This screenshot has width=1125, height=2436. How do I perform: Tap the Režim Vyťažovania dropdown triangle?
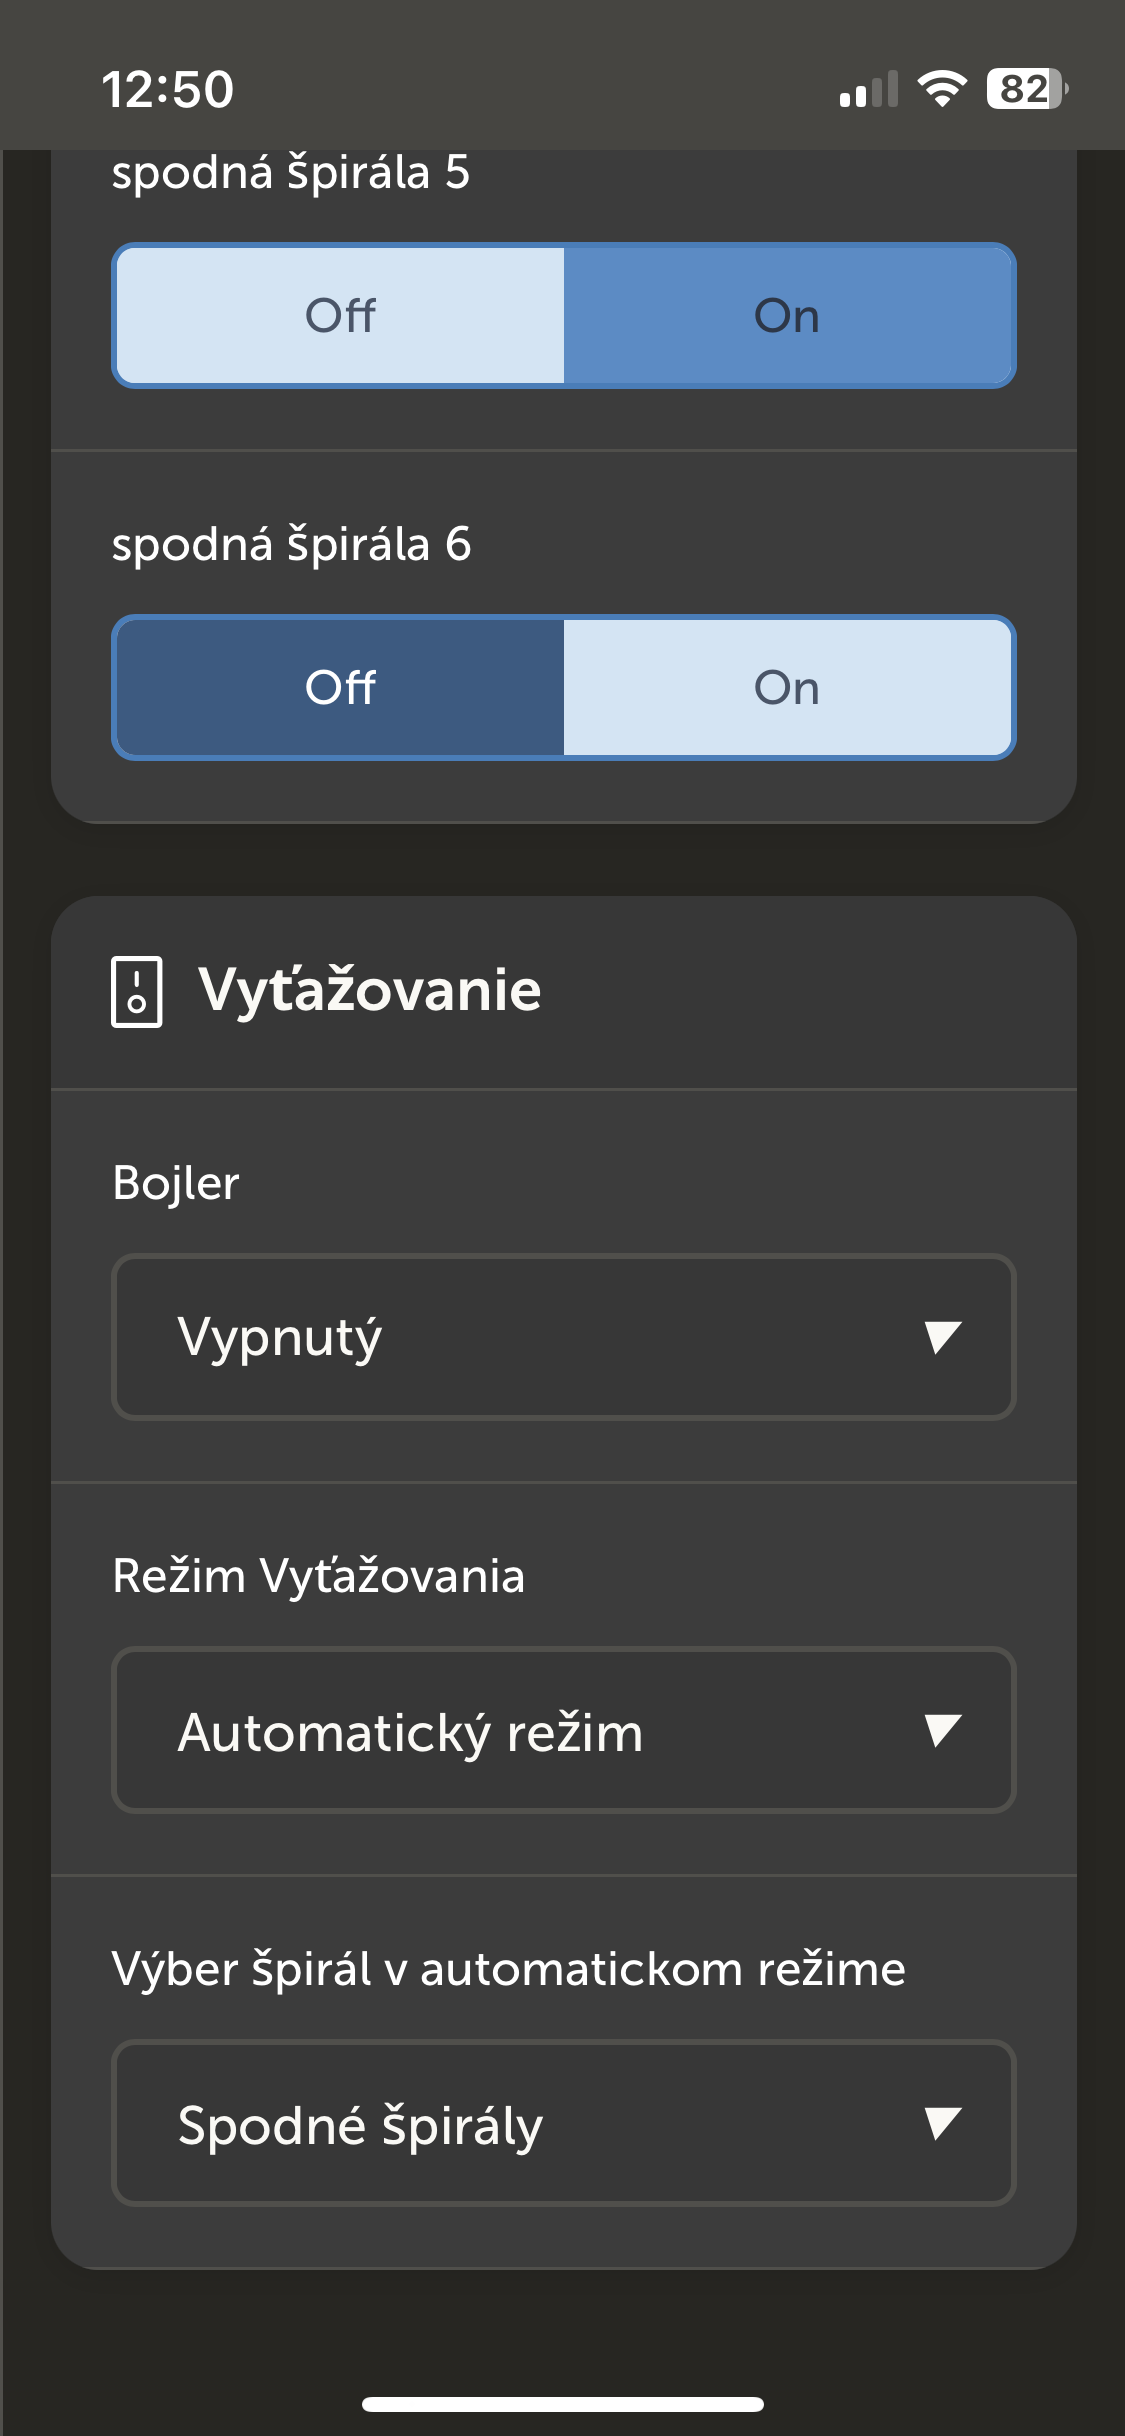point(942,1730)
